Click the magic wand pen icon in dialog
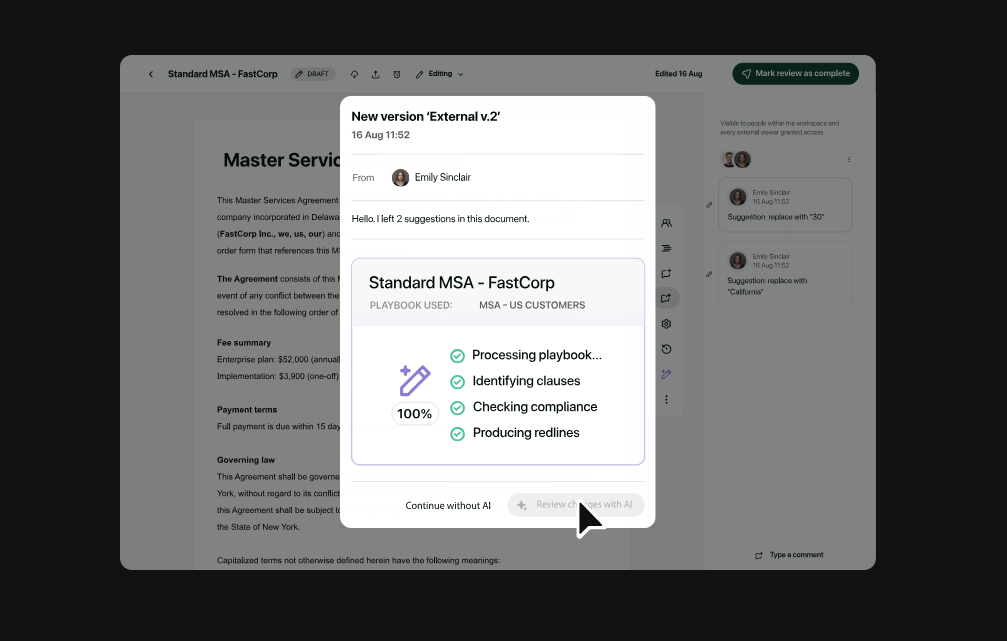This screenshot has height=641, width=1007. (x=414, y=380)
